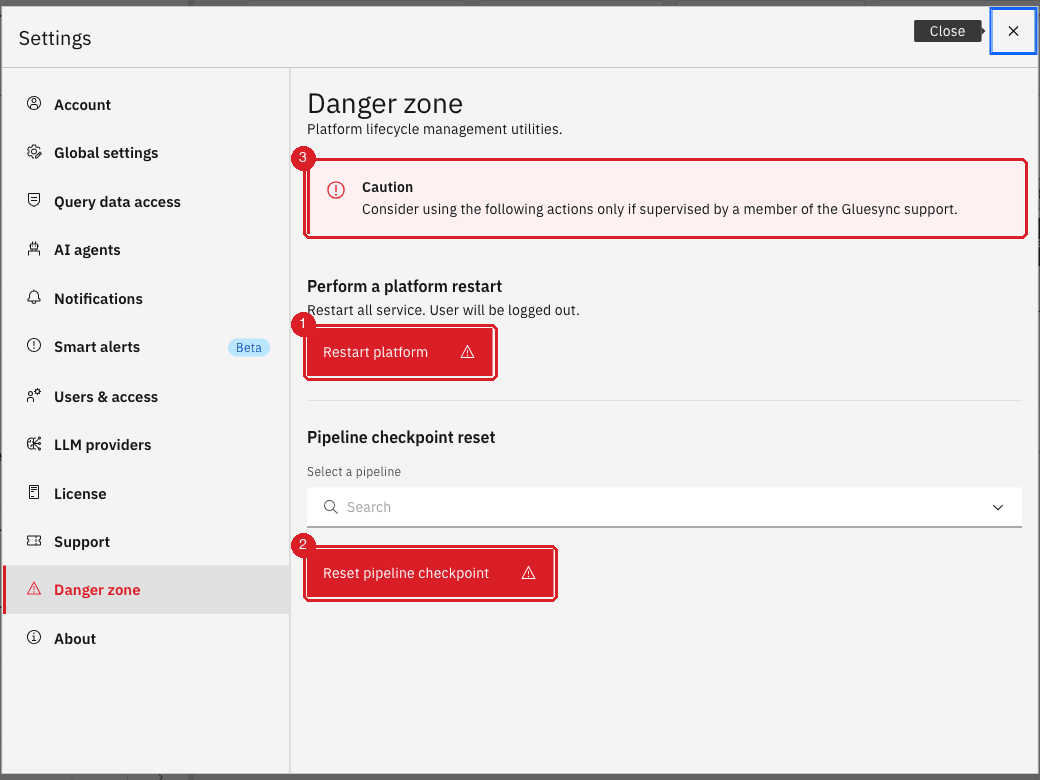Open the Account settings section
1040x780 pixels.
click(146, 104)
